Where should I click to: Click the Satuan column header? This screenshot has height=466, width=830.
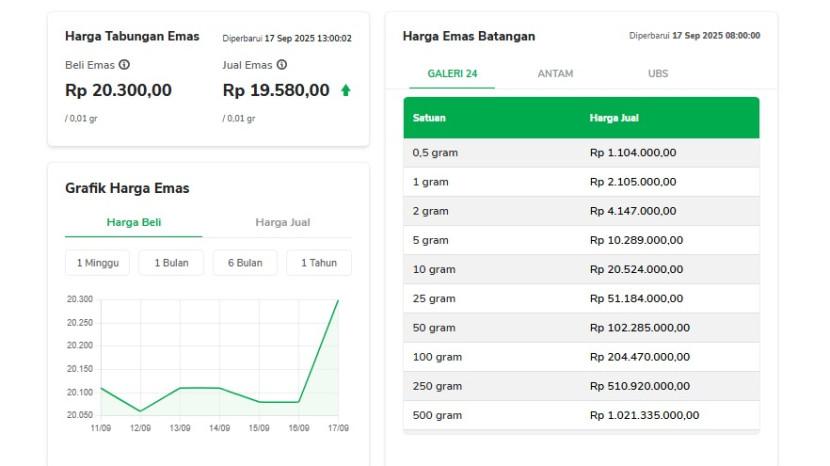point(429,118)
